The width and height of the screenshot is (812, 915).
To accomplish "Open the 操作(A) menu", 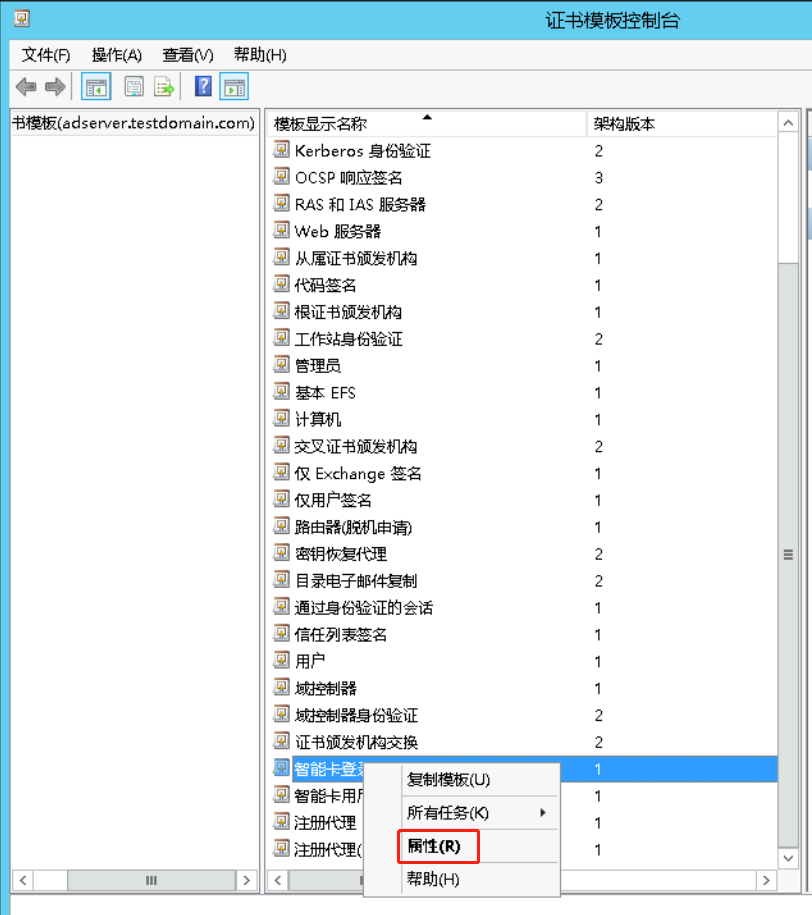I will [x=116, y=55].
